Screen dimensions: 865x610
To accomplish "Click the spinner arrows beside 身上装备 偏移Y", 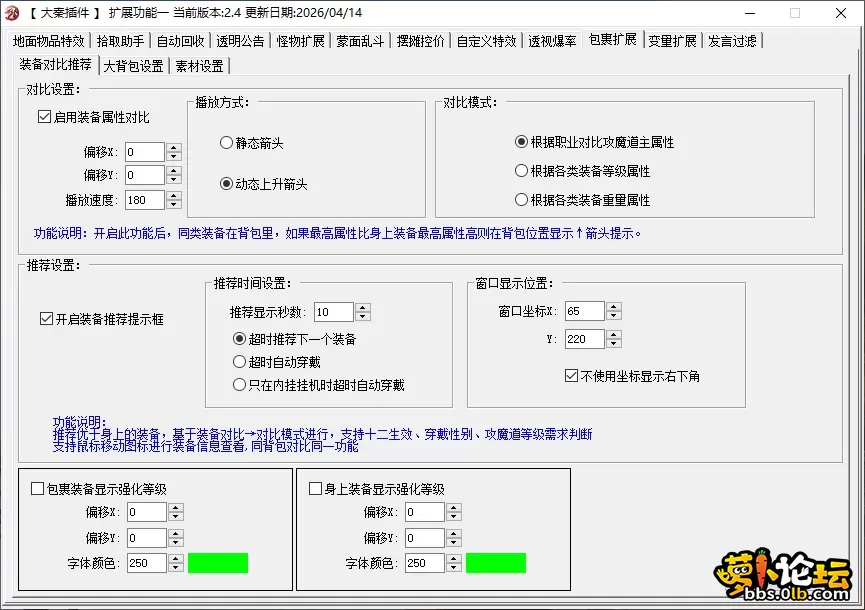I will coord(453,538).
